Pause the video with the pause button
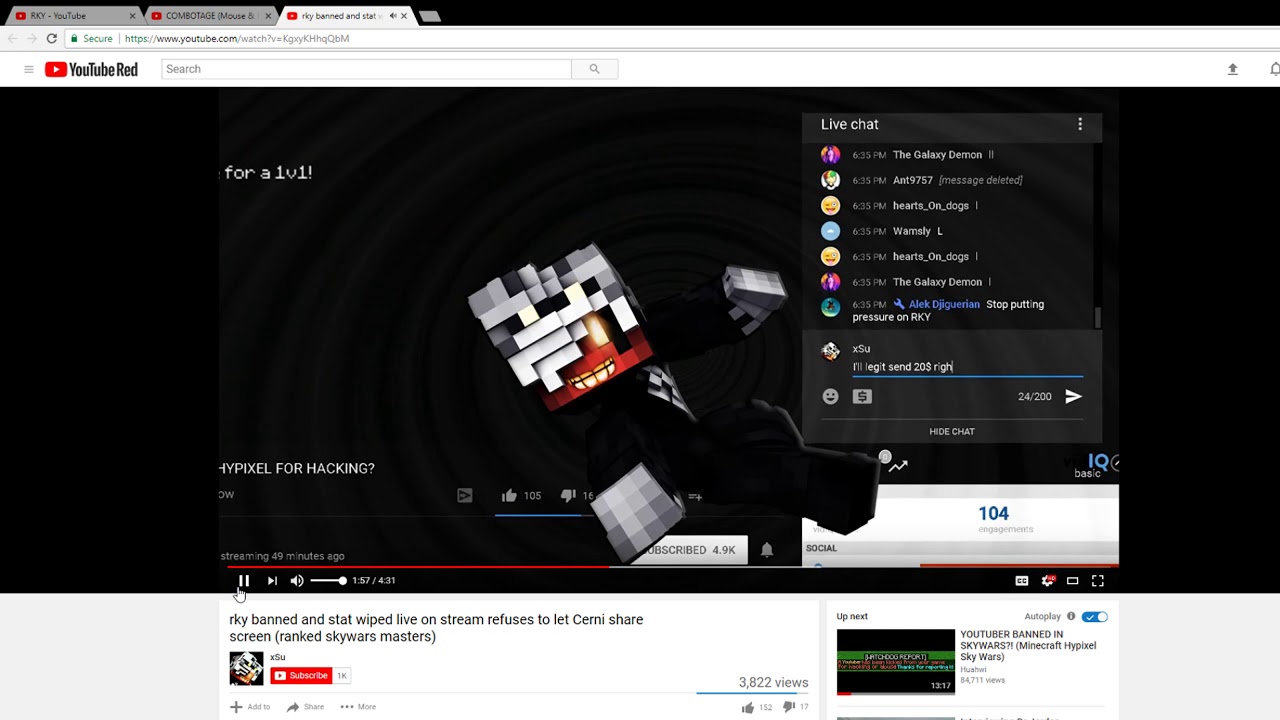 point(244,581)
